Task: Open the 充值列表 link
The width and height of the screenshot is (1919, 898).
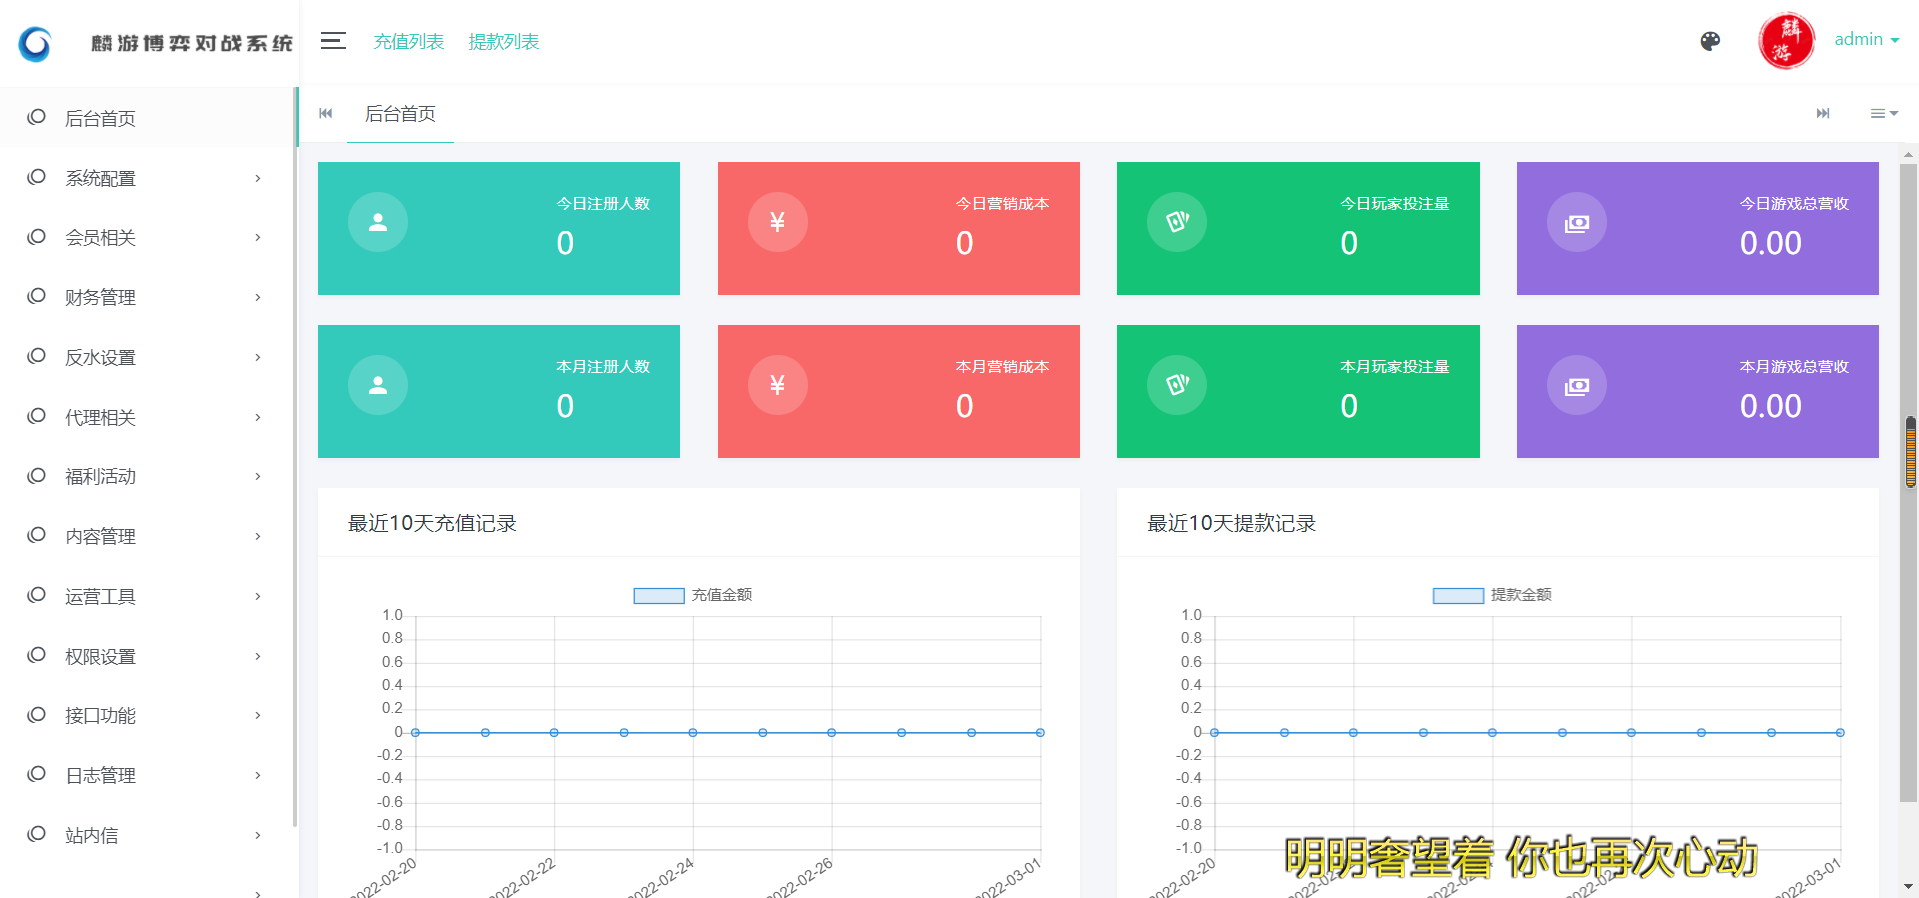Action: click(408, 42)
